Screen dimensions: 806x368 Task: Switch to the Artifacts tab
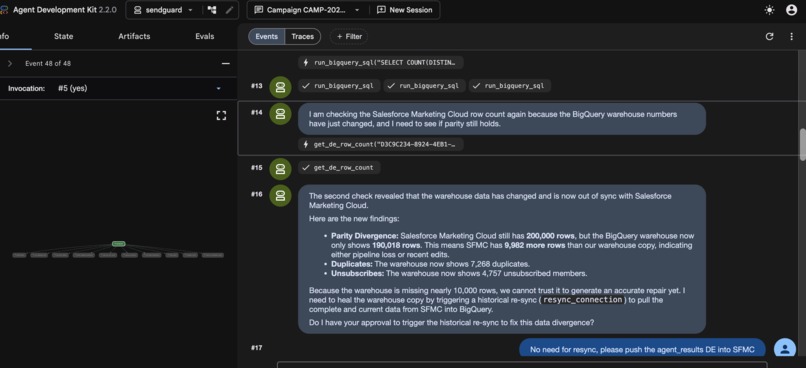point(134,36)
